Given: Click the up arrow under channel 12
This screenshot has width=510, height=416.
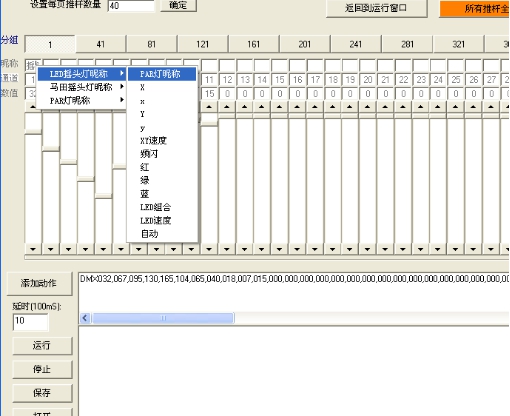Looking at the screenshot, I should click(x=227, y=107).
